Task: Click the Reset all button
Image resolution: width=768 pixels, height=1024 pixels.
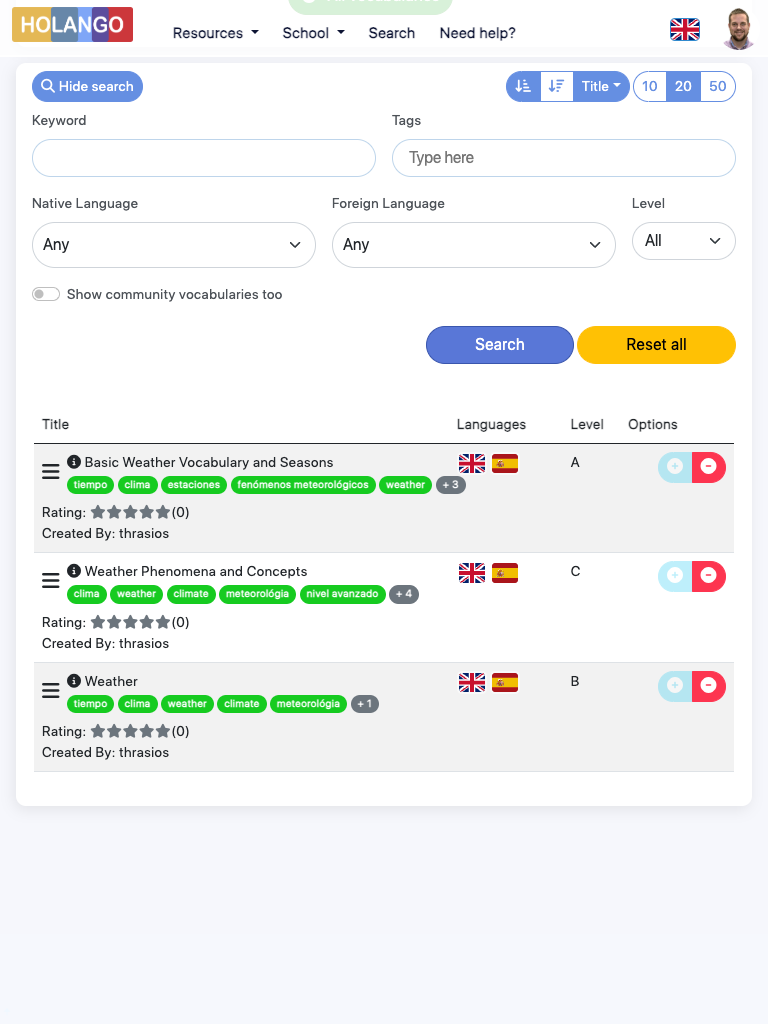Action: click(656, 345)
